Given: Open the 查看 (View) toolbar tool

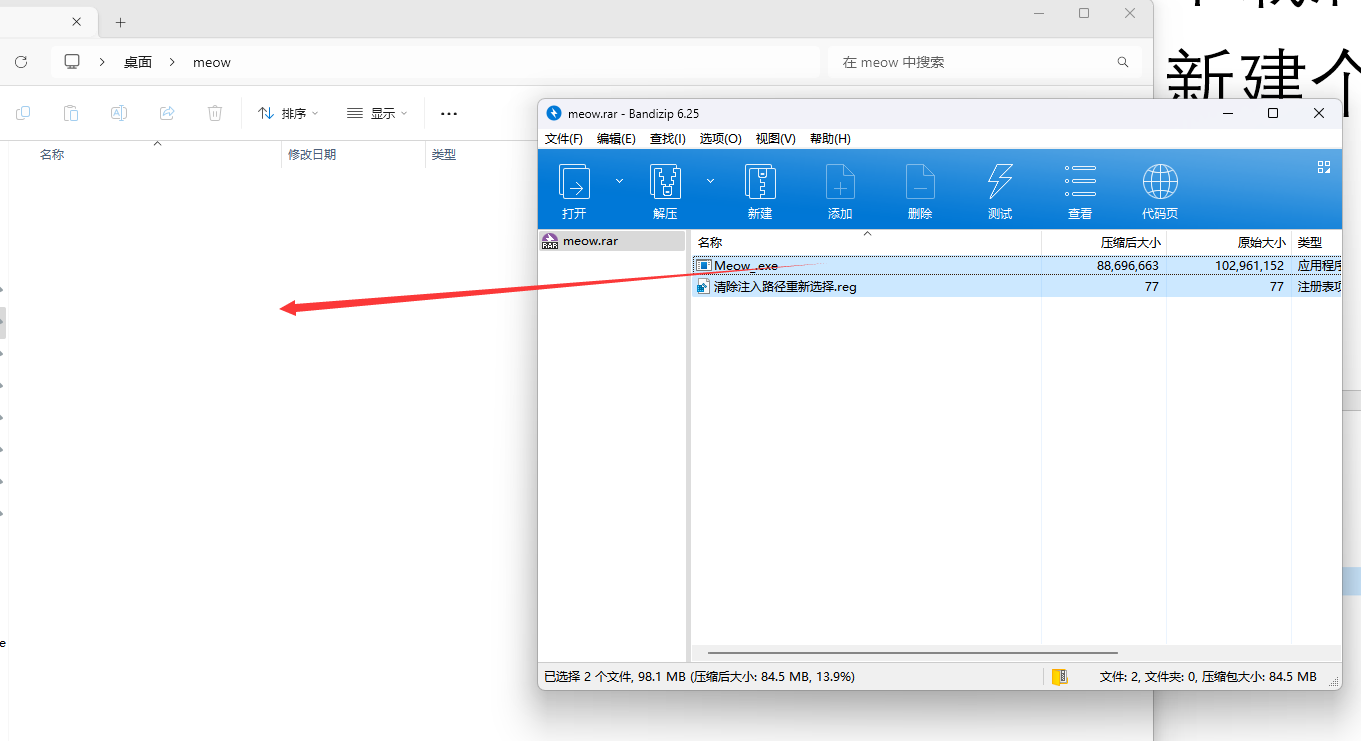Looking at the screenshot, I should point(1080,182).
